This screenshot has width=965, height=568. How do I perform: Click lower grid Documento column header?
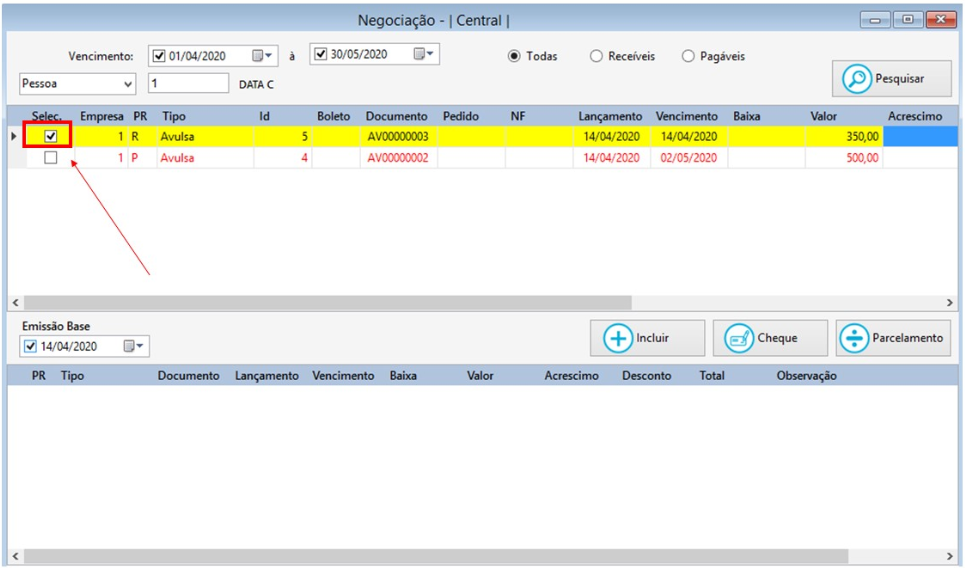tap(188, 375)
